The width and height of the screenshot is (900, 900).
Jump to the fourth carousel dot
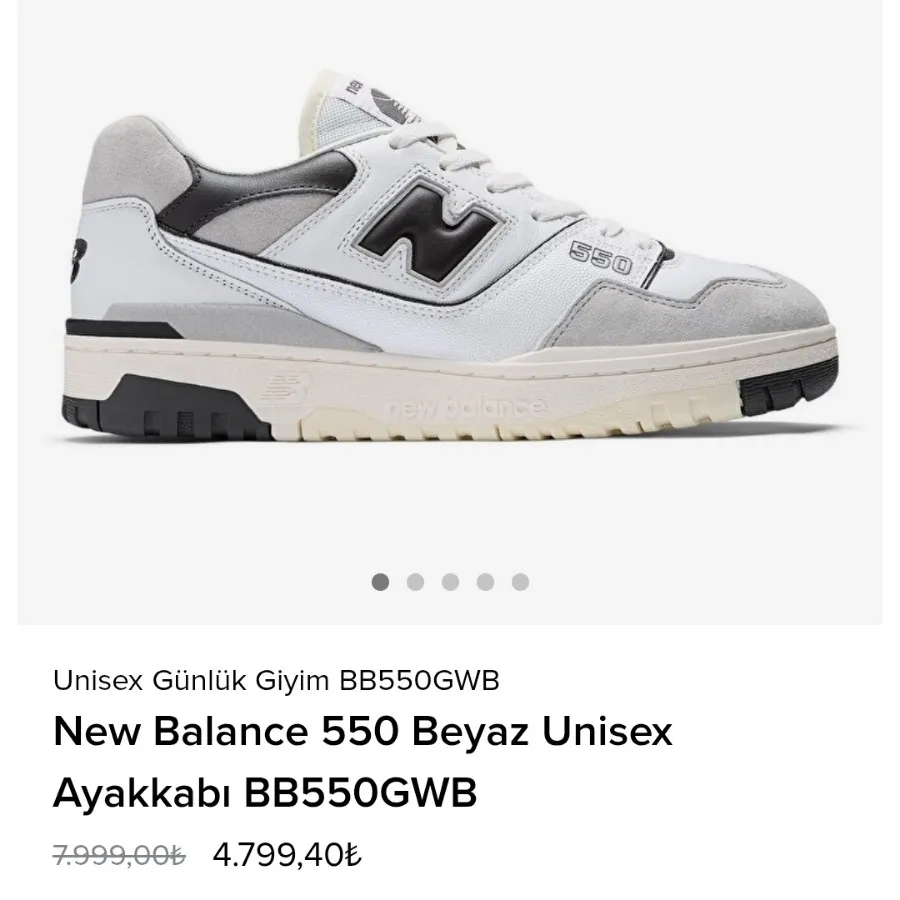click(485, 582)
